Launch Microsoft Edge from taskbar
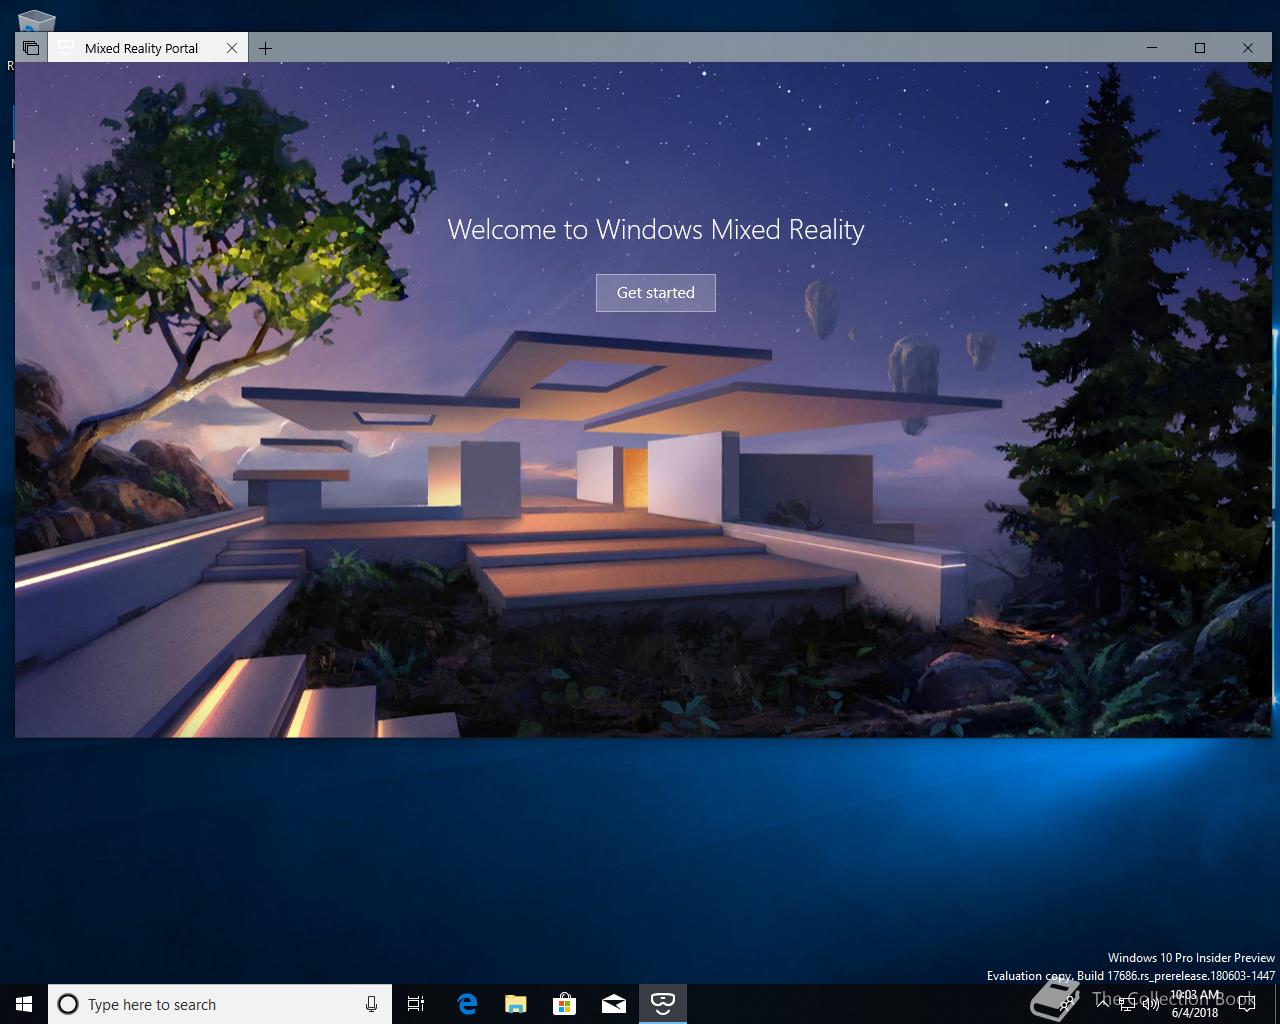Image resolution: width=1280 pixels, height=1024 pixels. [x=467, y=1004]
